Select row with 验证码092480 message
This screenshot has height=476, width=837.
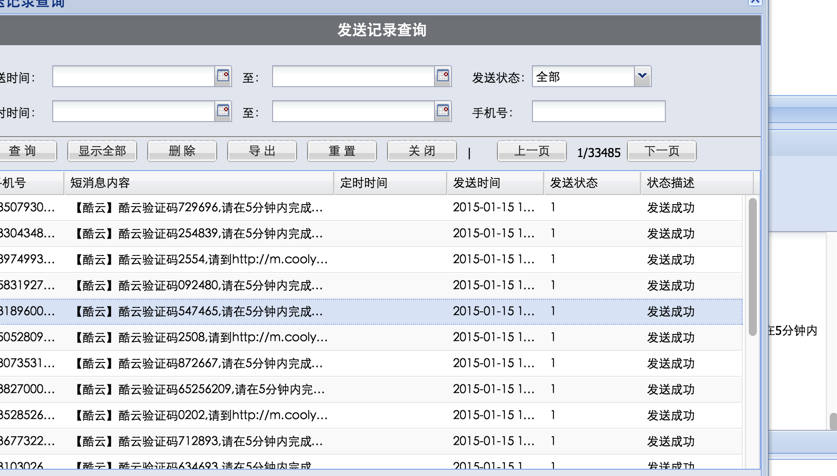click(371, 285)
